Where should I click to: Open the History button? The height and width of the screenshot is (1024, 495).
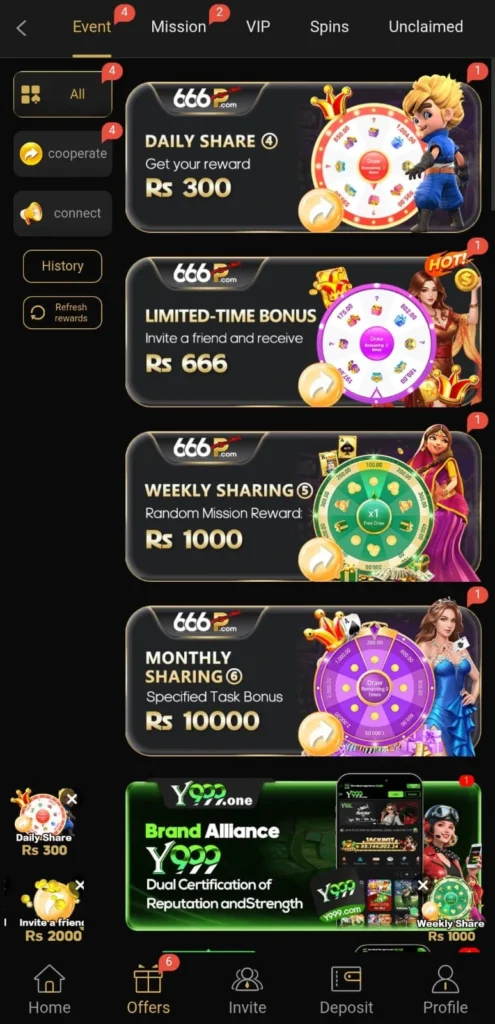tap(63, 266)
